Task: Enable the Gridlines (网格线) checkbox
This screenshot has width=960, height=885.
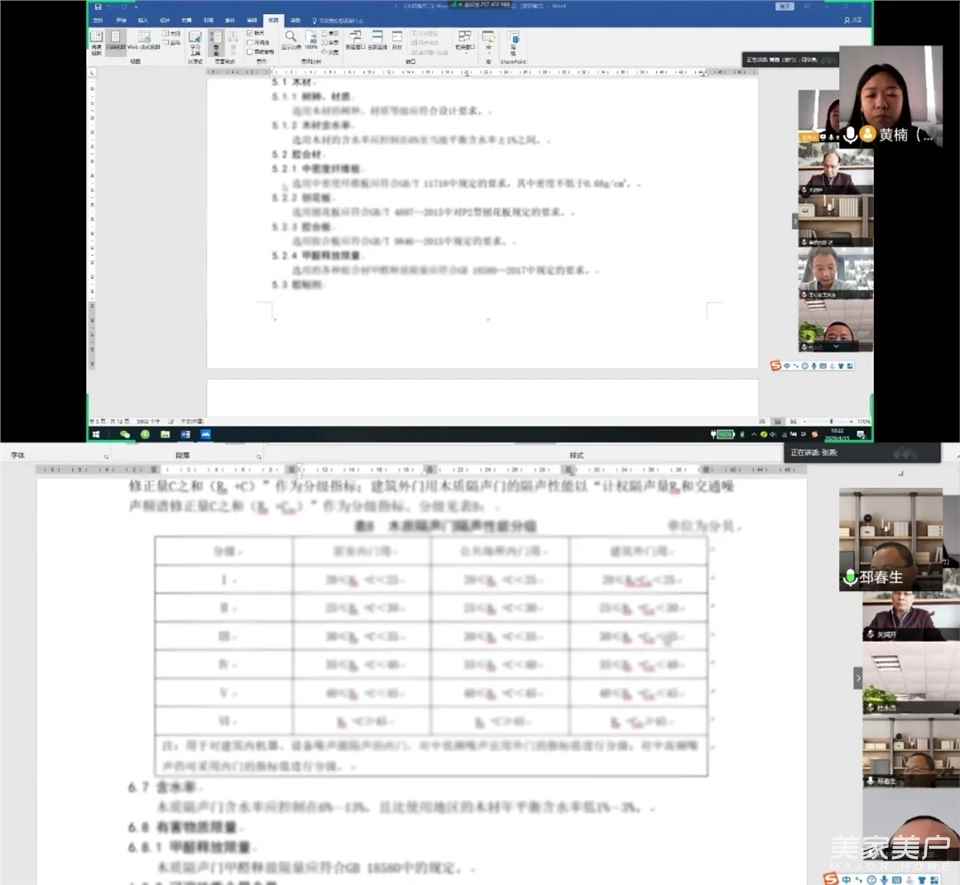Action: [250, 42]
